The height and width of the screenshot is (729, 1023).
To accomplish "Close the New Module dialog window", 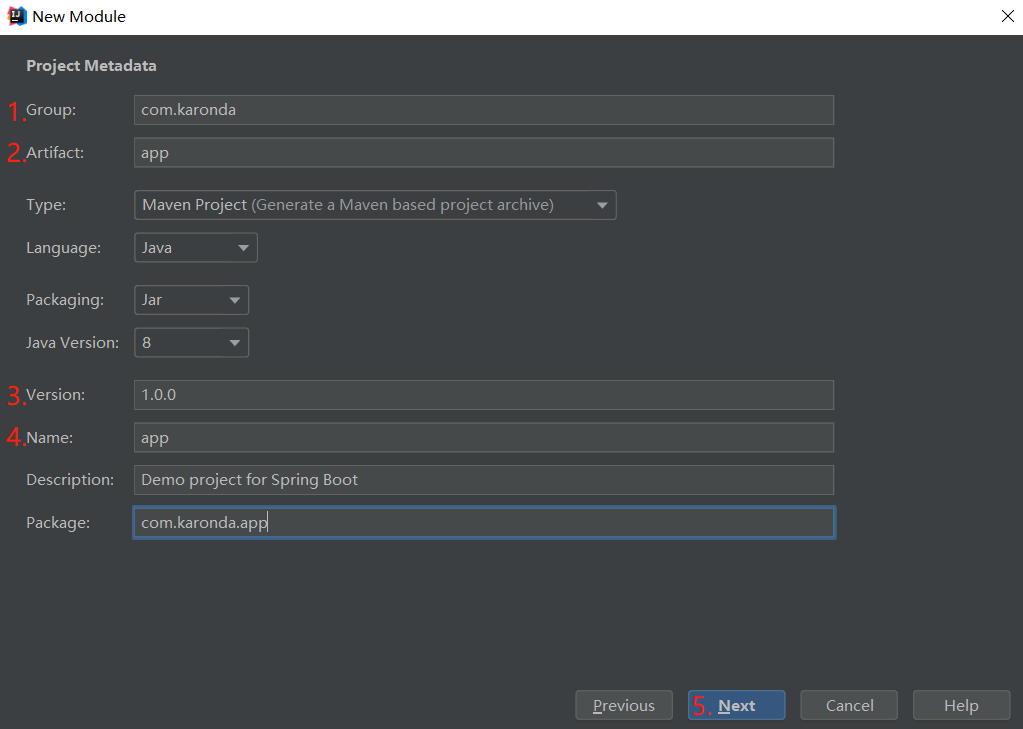I will pos(1007,16).
